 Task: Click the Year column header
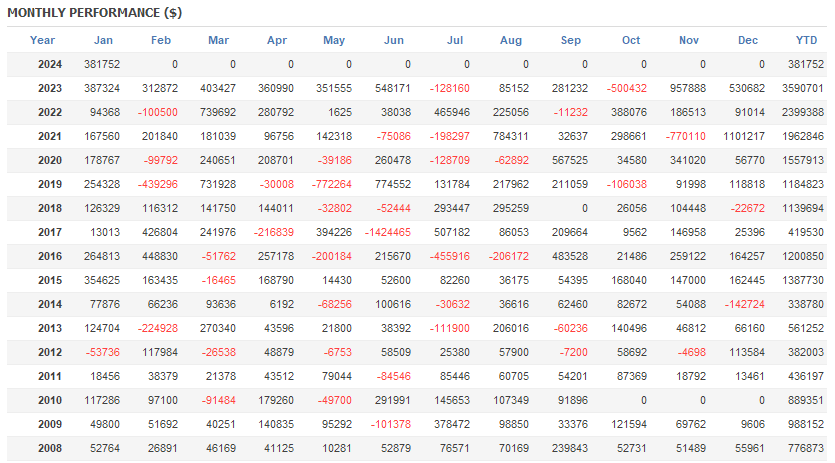[43, 40]
